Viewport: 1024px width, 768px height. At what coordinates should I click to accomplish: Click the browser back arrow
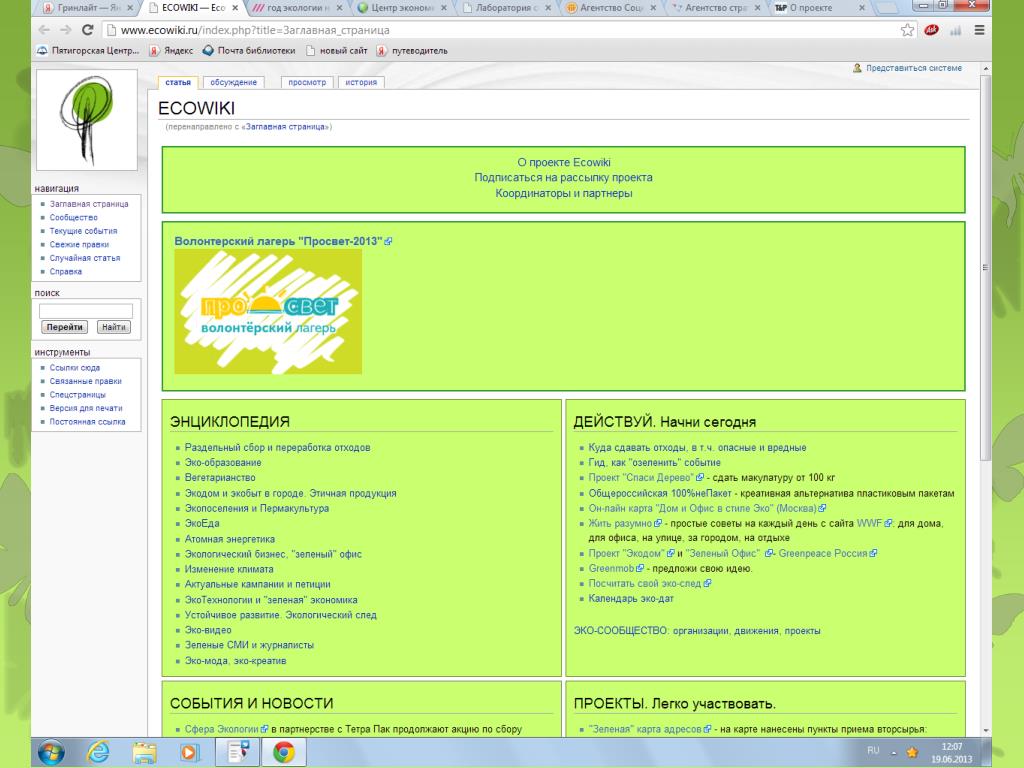pyautogui.click(x=44, y=30)
